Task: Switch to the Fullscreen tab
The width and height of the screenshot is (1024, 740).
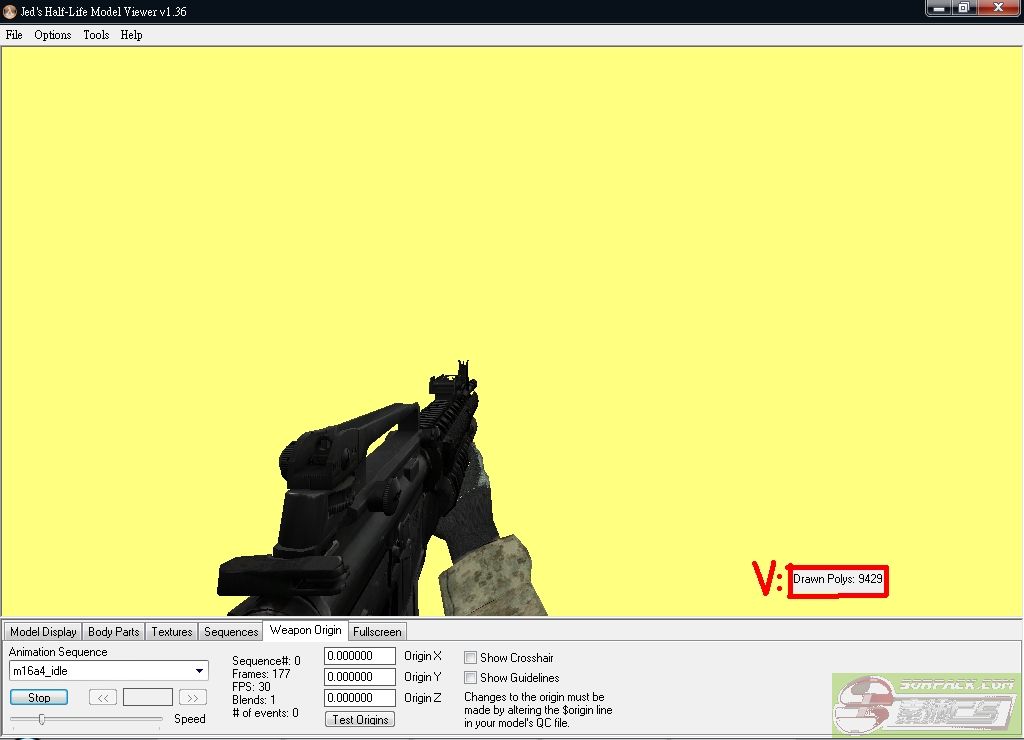Action: coord(377,632)
